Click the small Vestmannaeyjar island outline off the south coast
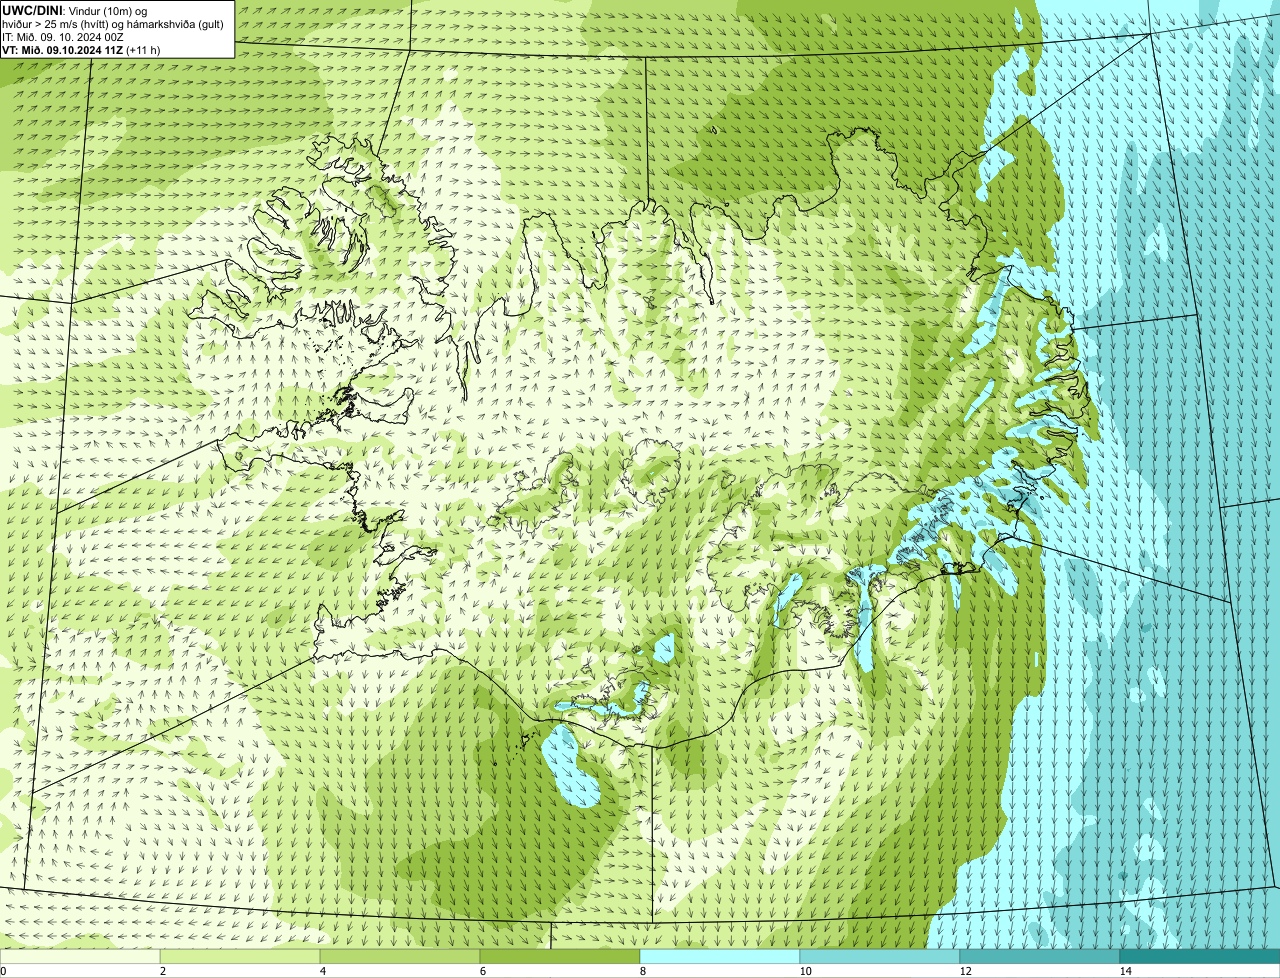 (523, 741)
